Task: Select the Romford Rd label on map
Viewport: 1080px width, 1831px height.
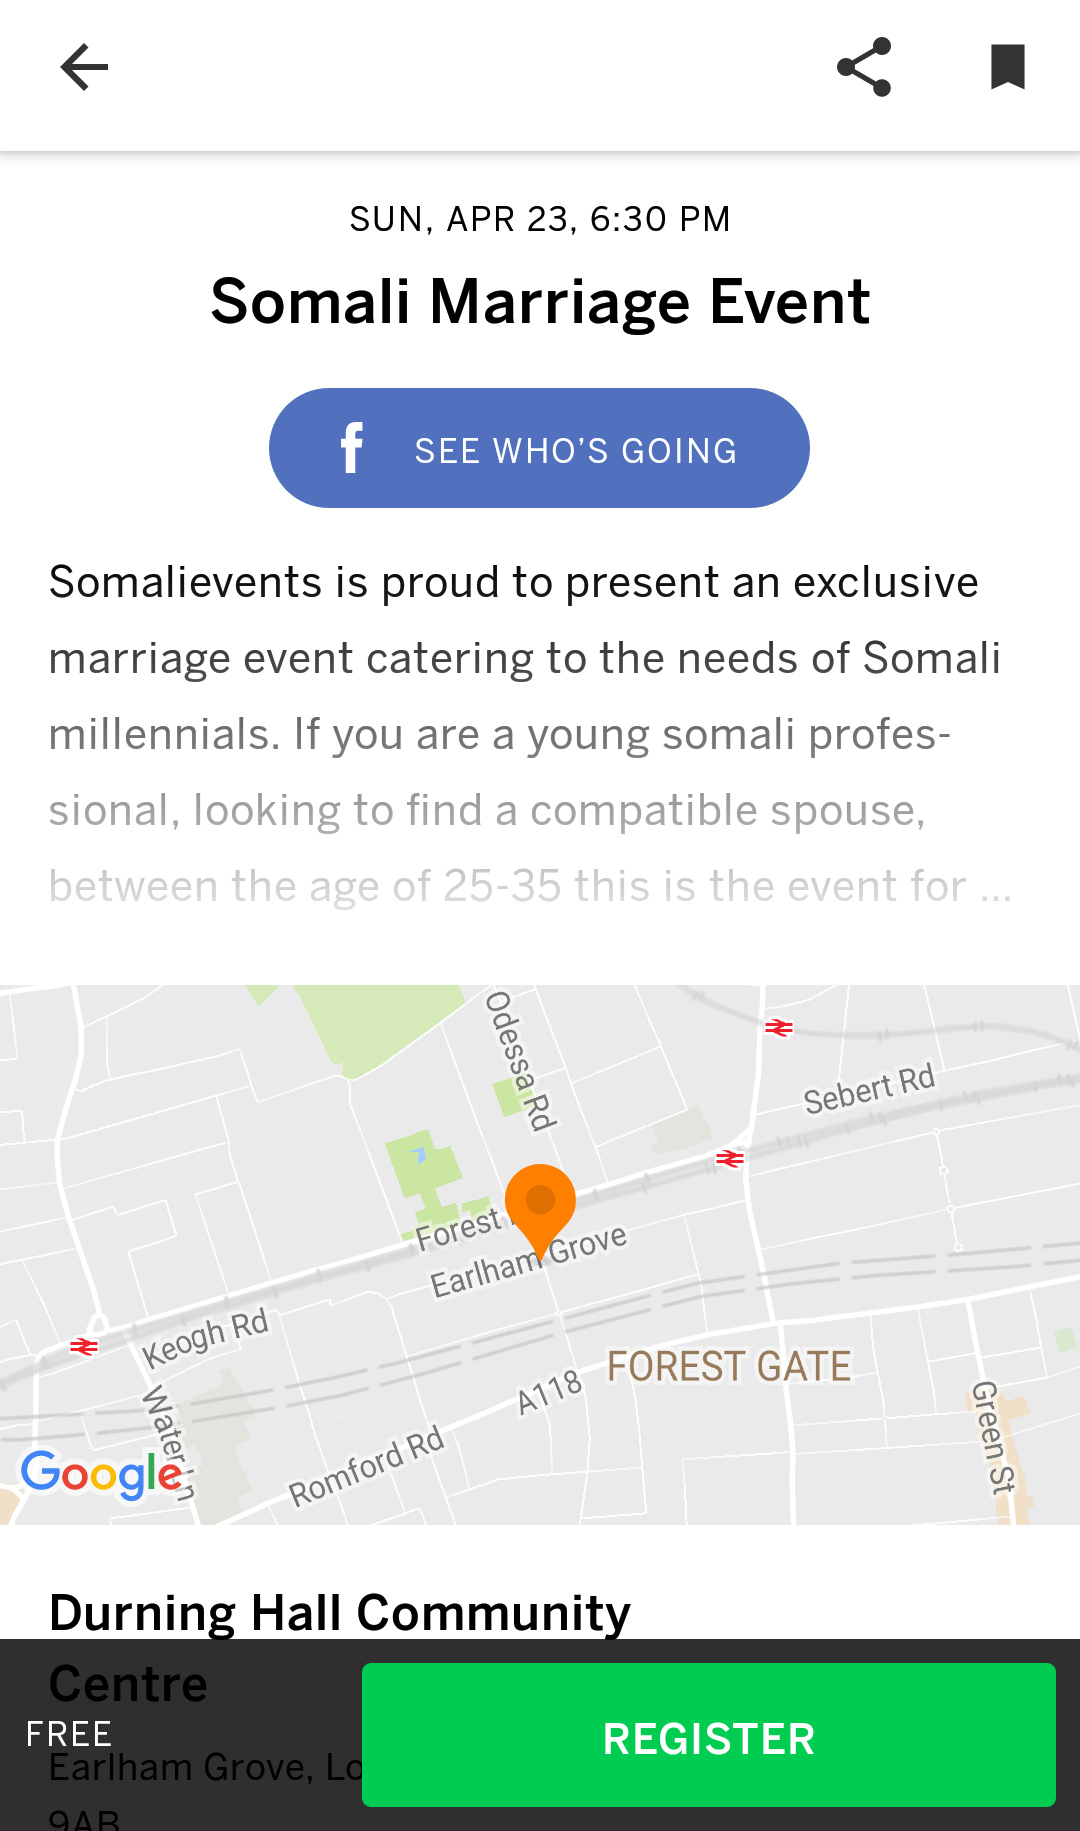Action: coord(366,1466)
